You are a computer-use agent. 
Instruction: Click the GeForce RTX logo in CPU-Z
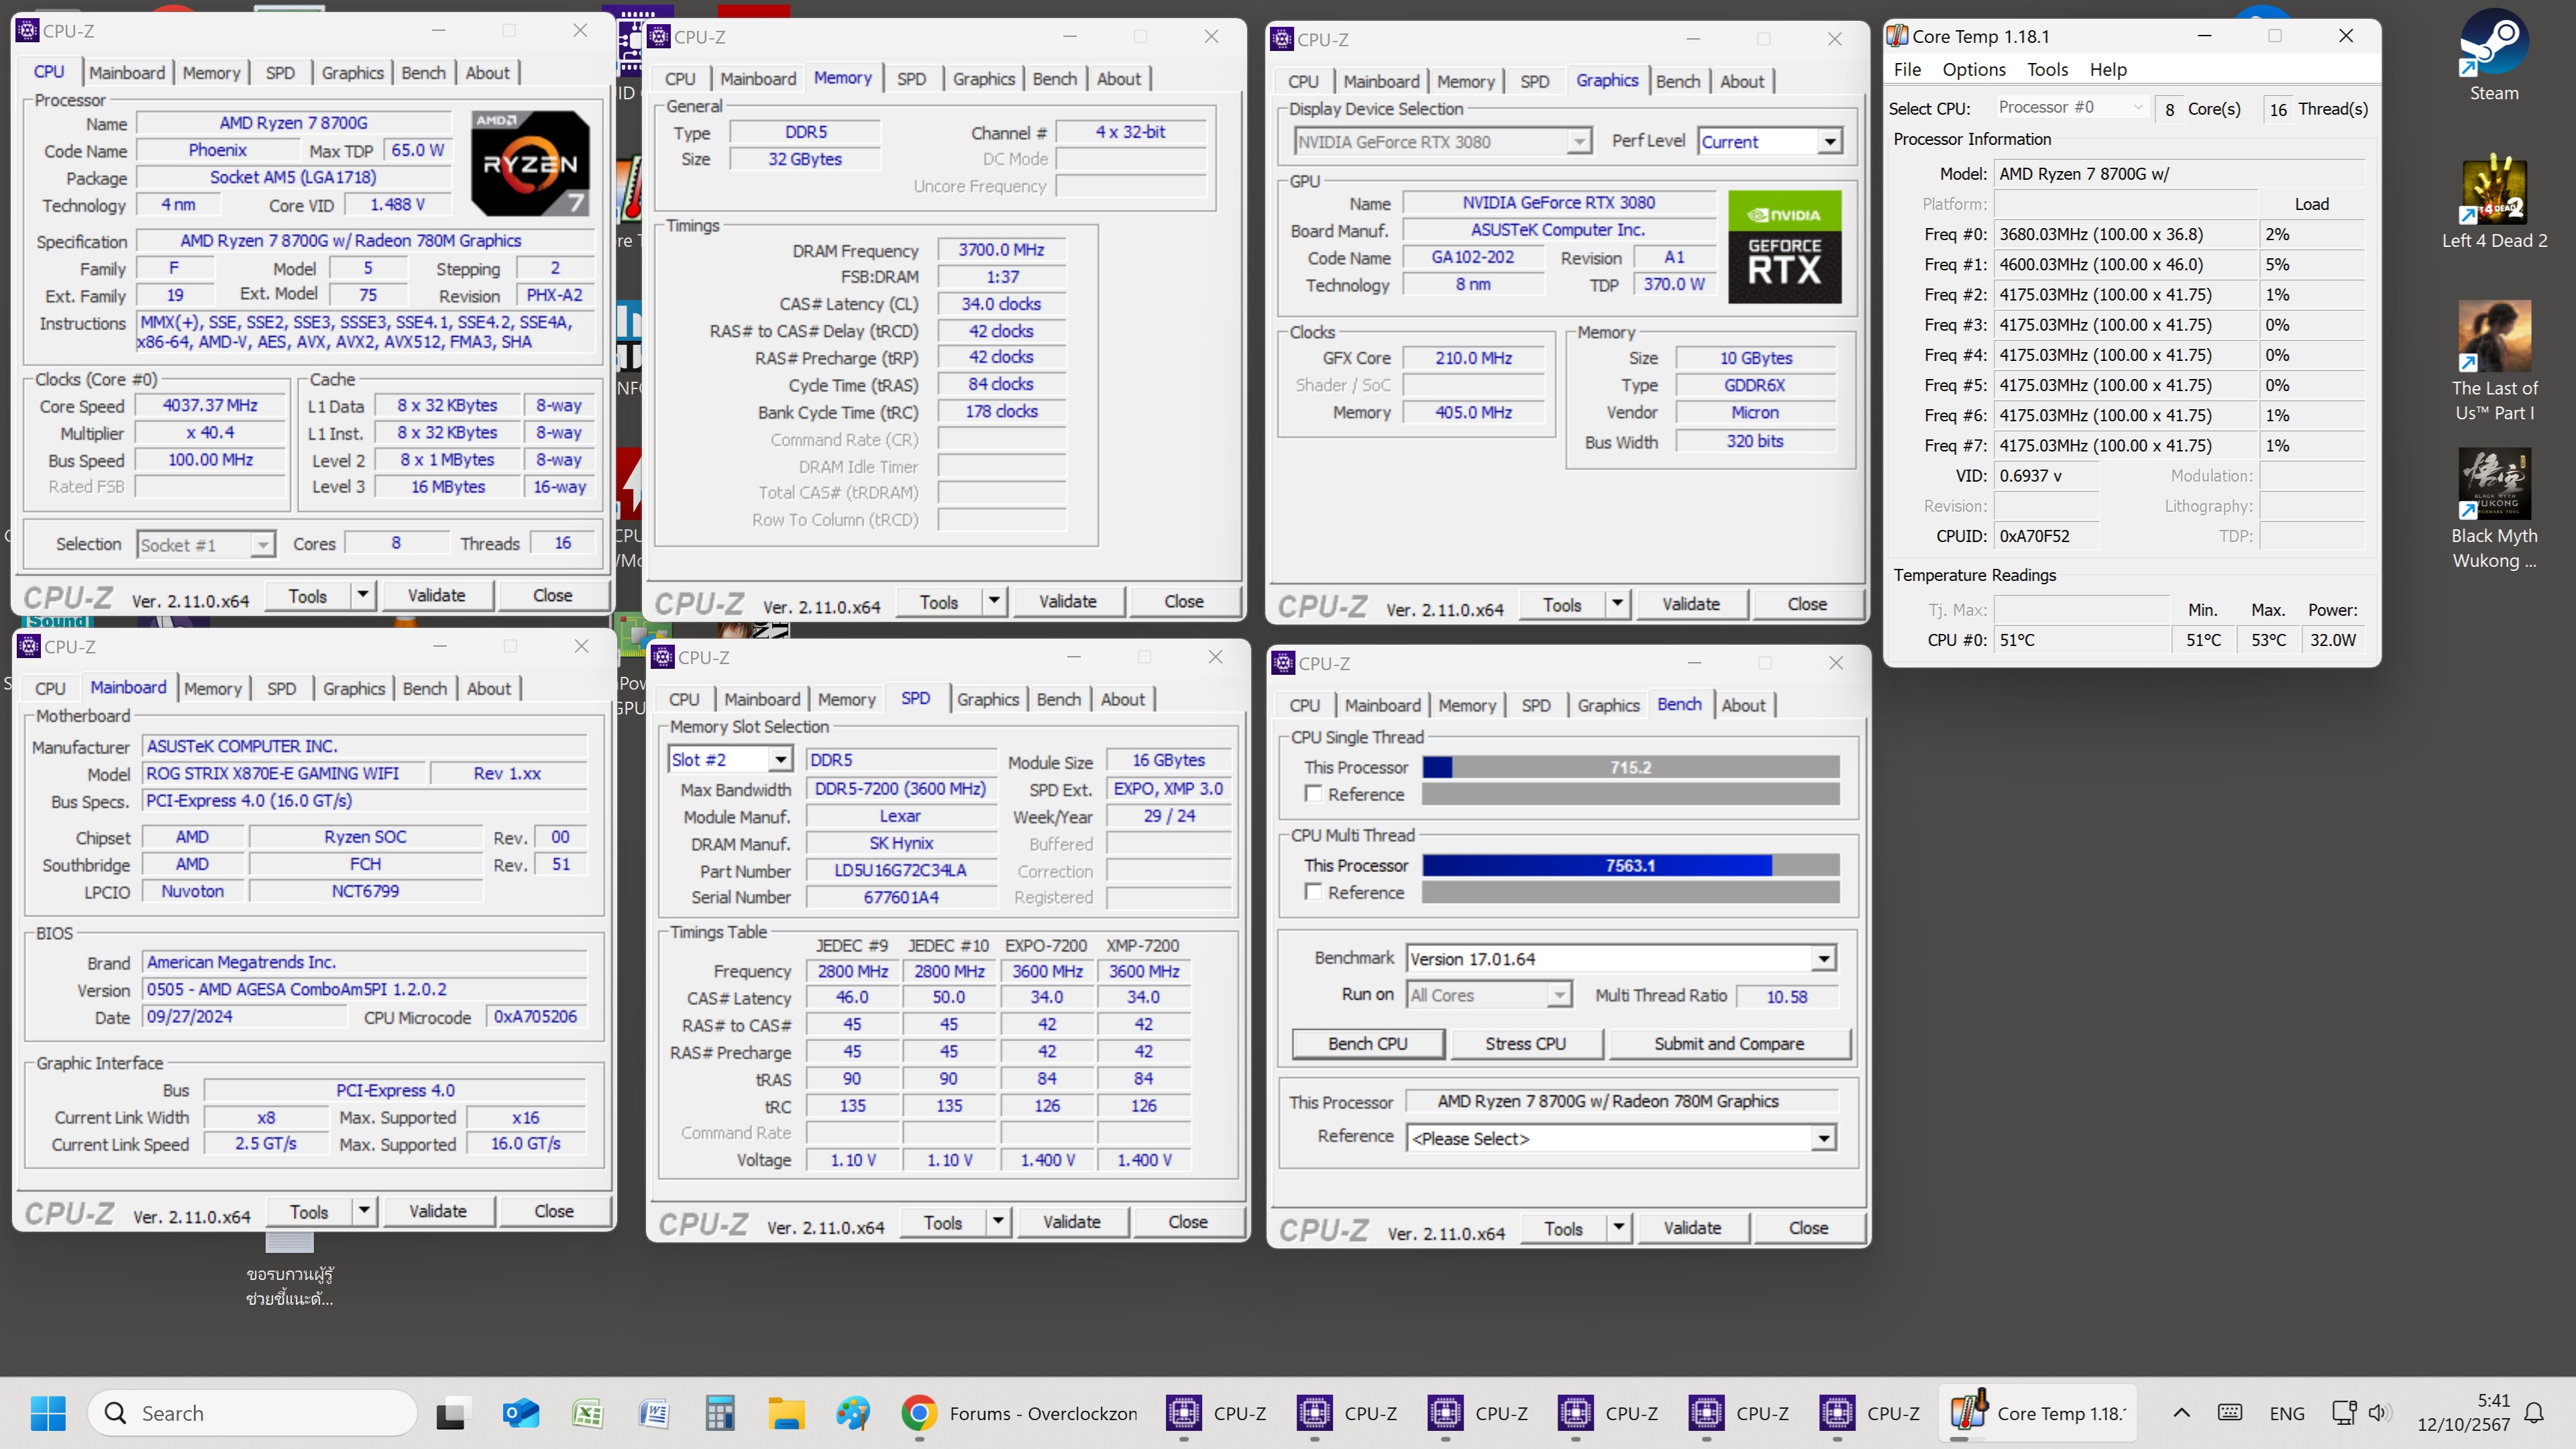tap(1784, 246)
